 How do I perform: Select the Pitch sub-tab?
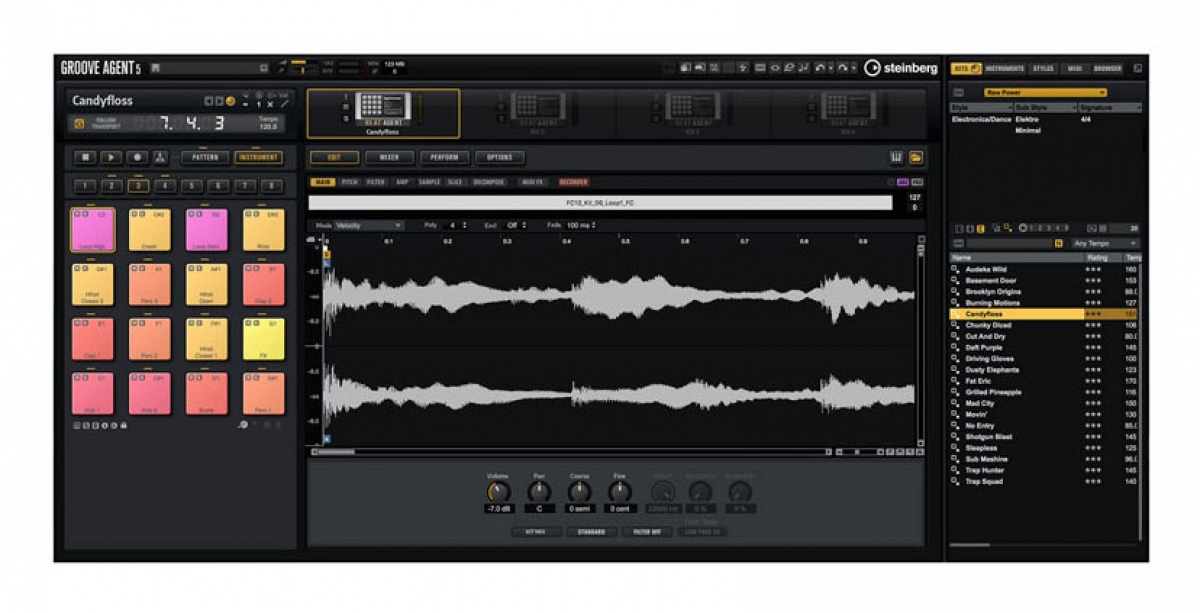click(350, 182)
